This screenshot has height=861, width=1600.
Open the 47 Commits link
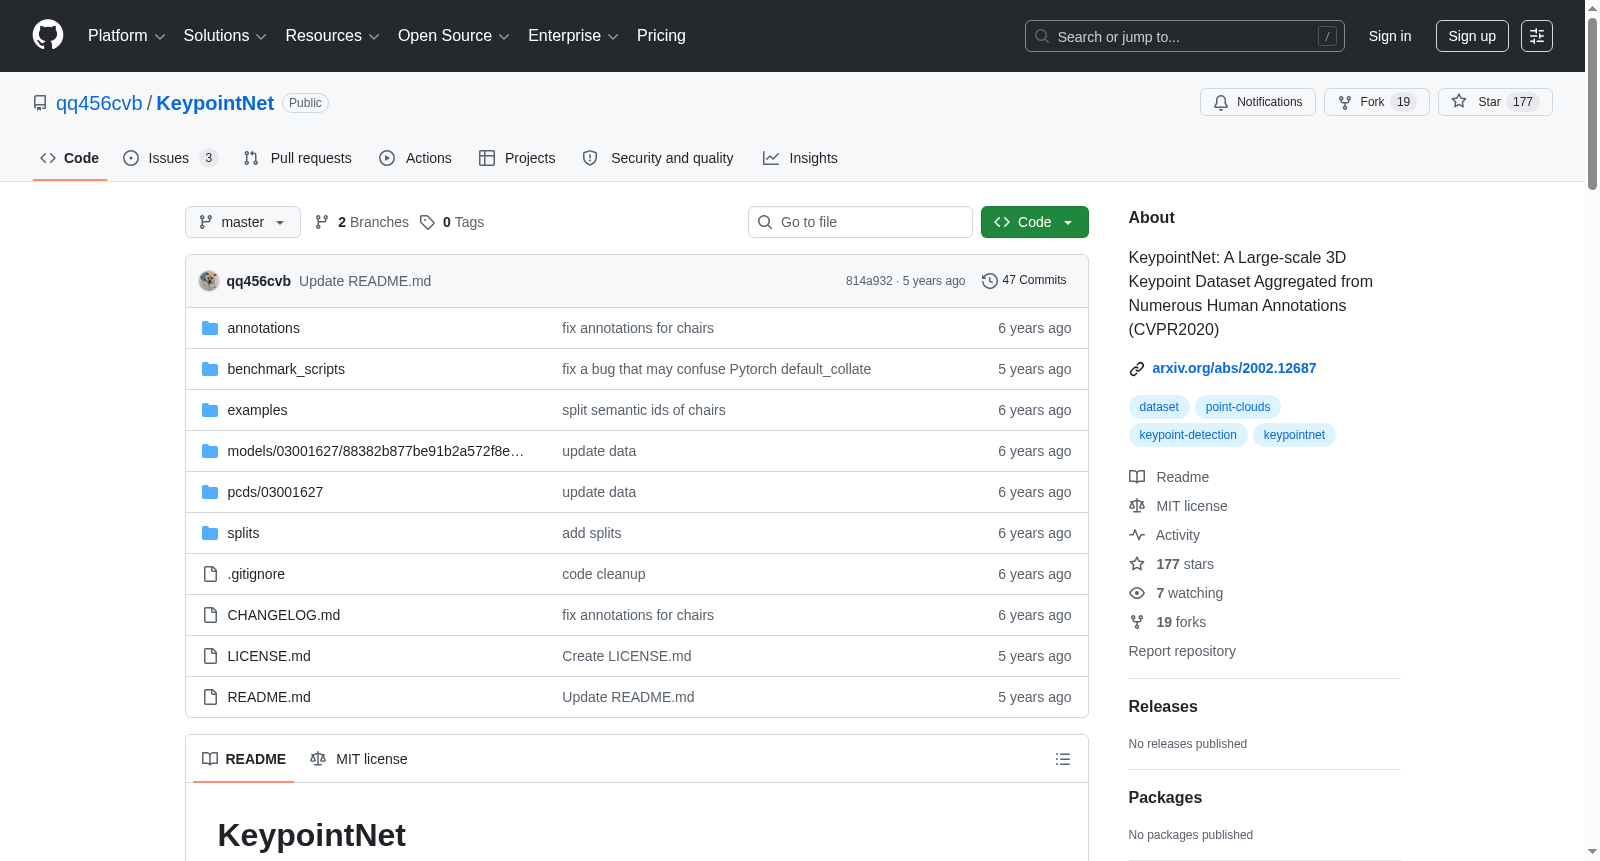point(1024,280)
